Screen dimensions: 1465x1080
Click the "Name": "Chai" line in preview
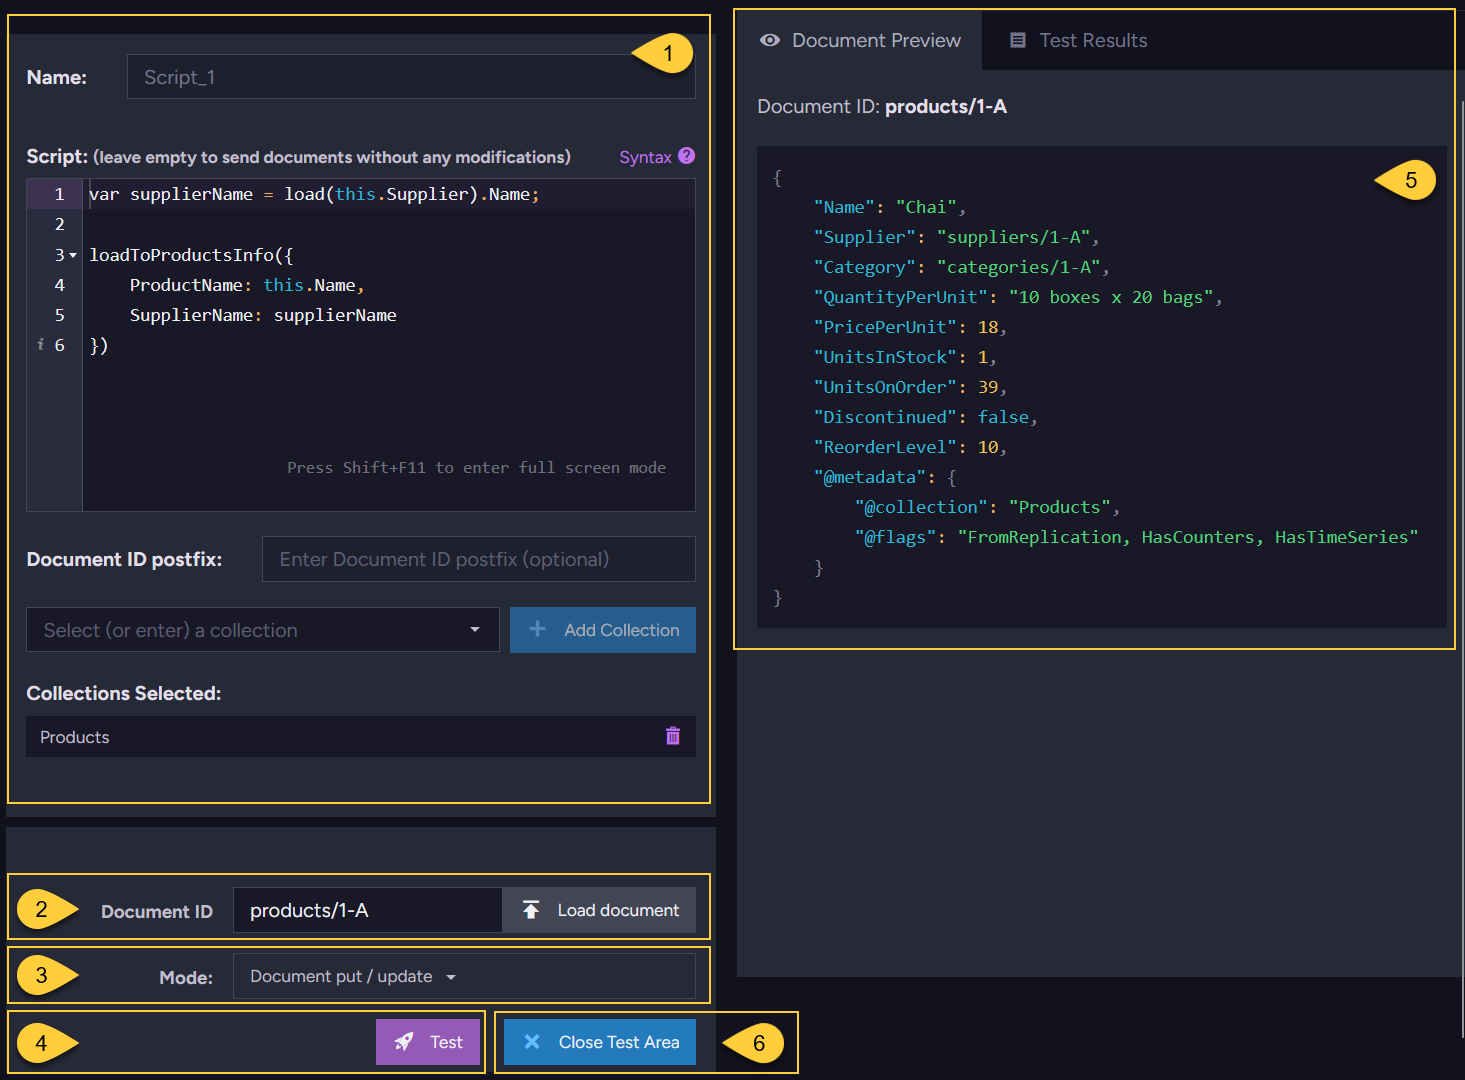(x=889, y=207)
